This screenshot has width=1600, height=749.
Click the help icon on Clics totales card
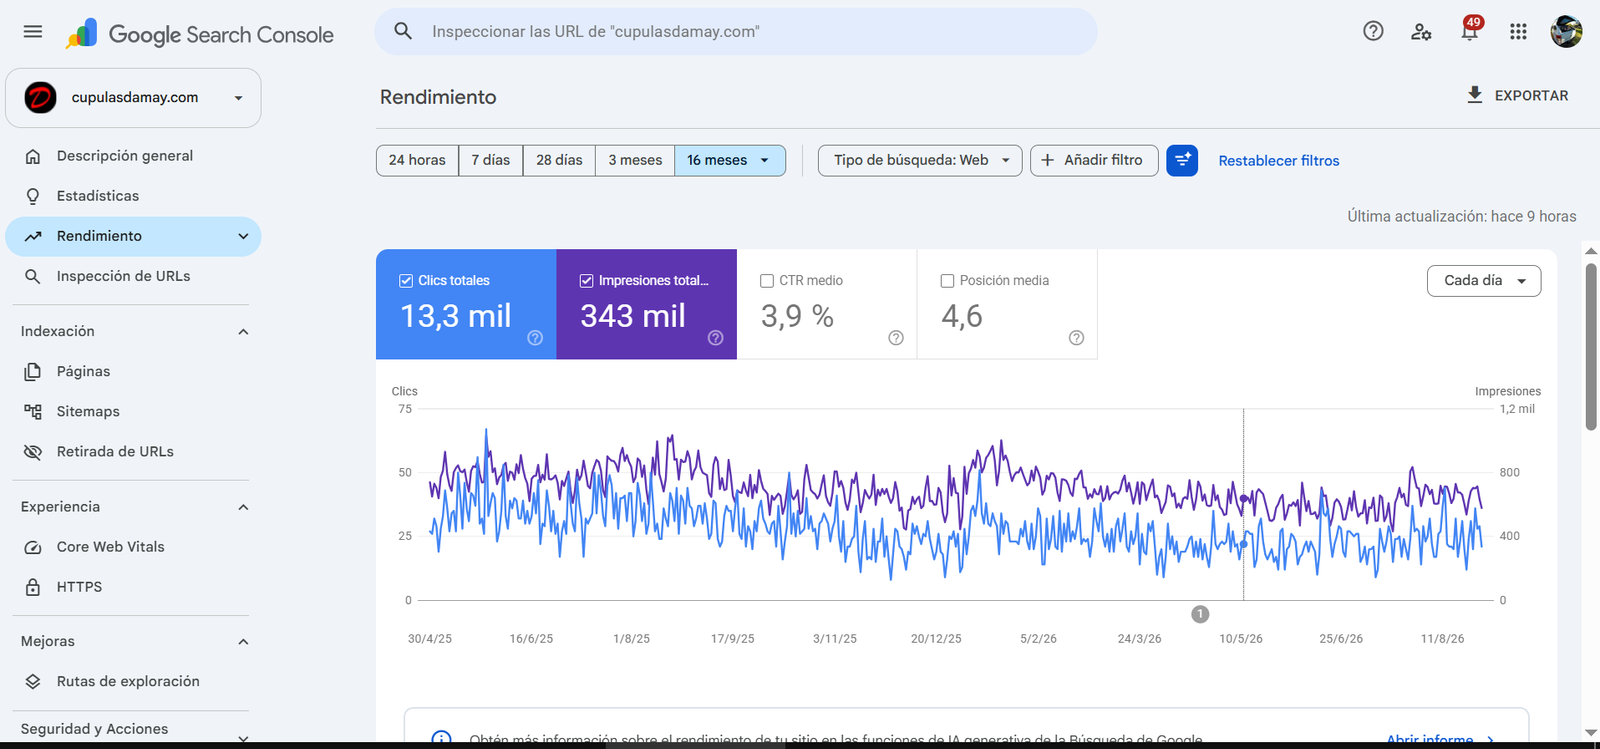click(535, 338)
